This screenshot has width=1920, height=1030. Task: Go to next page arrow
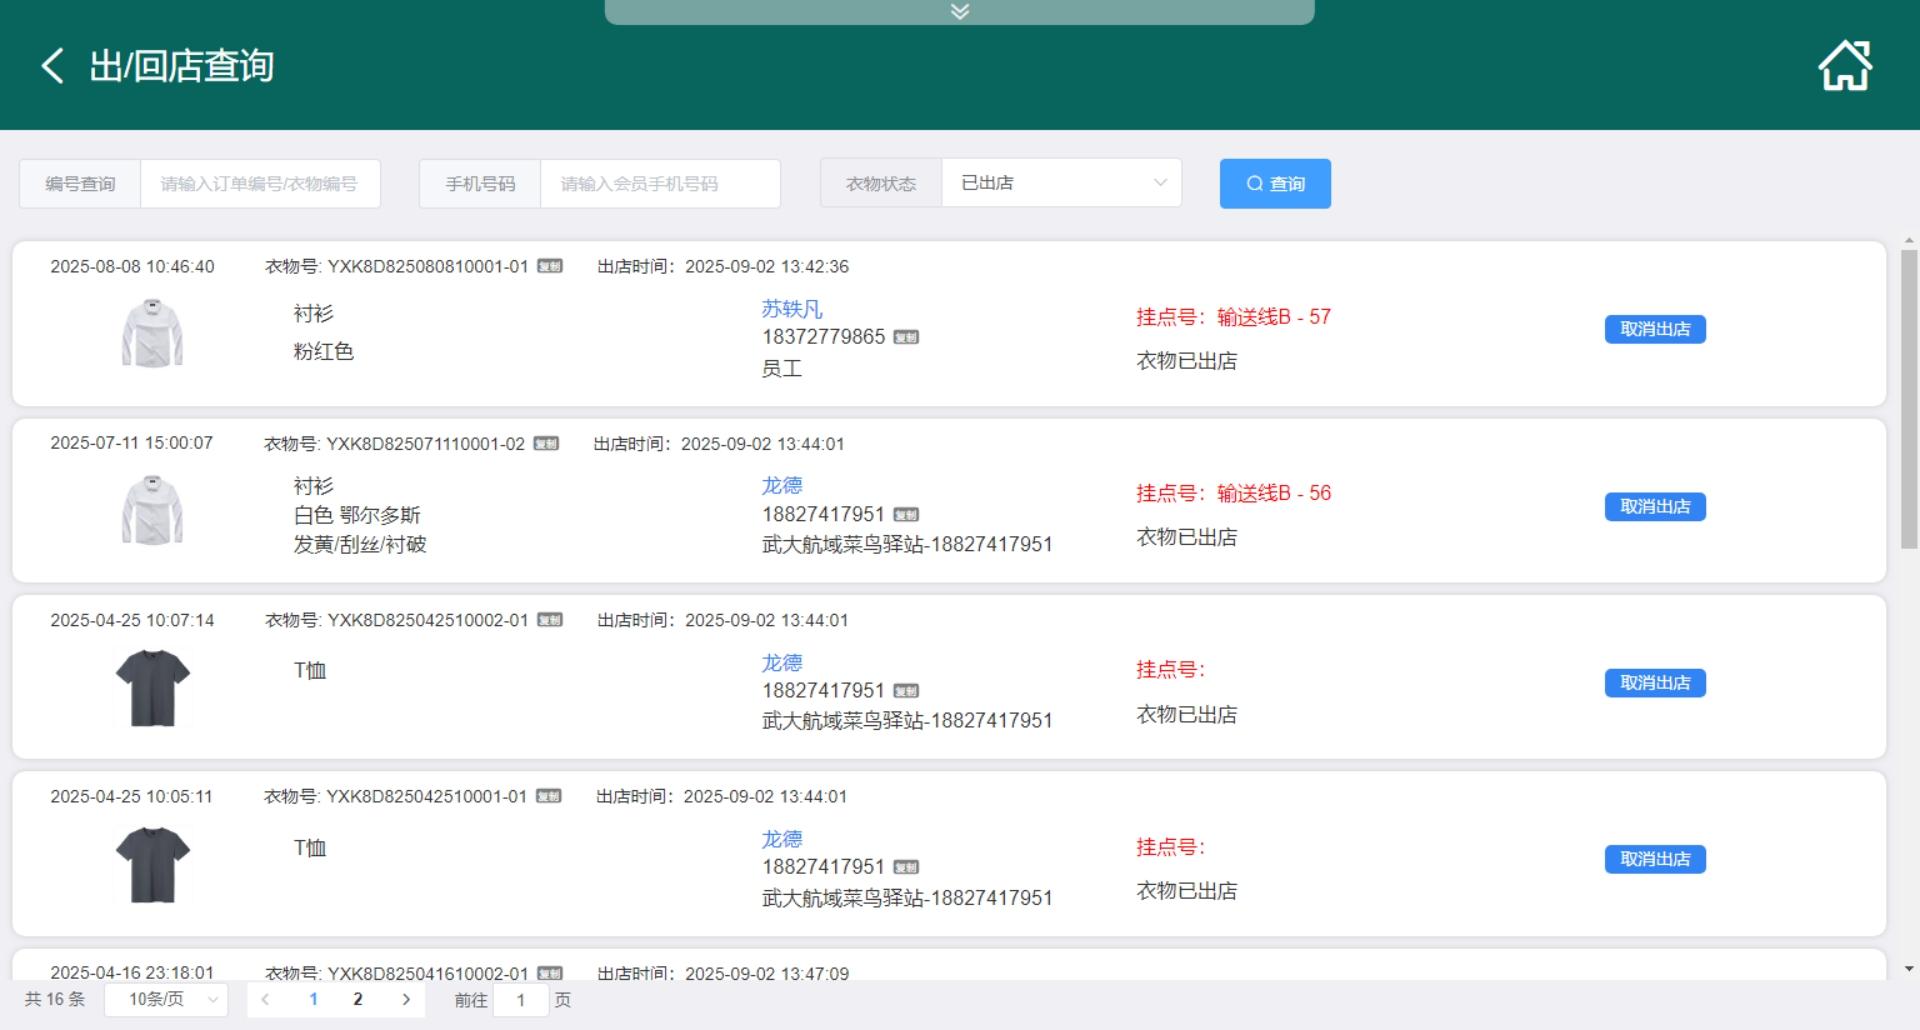[406, 999]
